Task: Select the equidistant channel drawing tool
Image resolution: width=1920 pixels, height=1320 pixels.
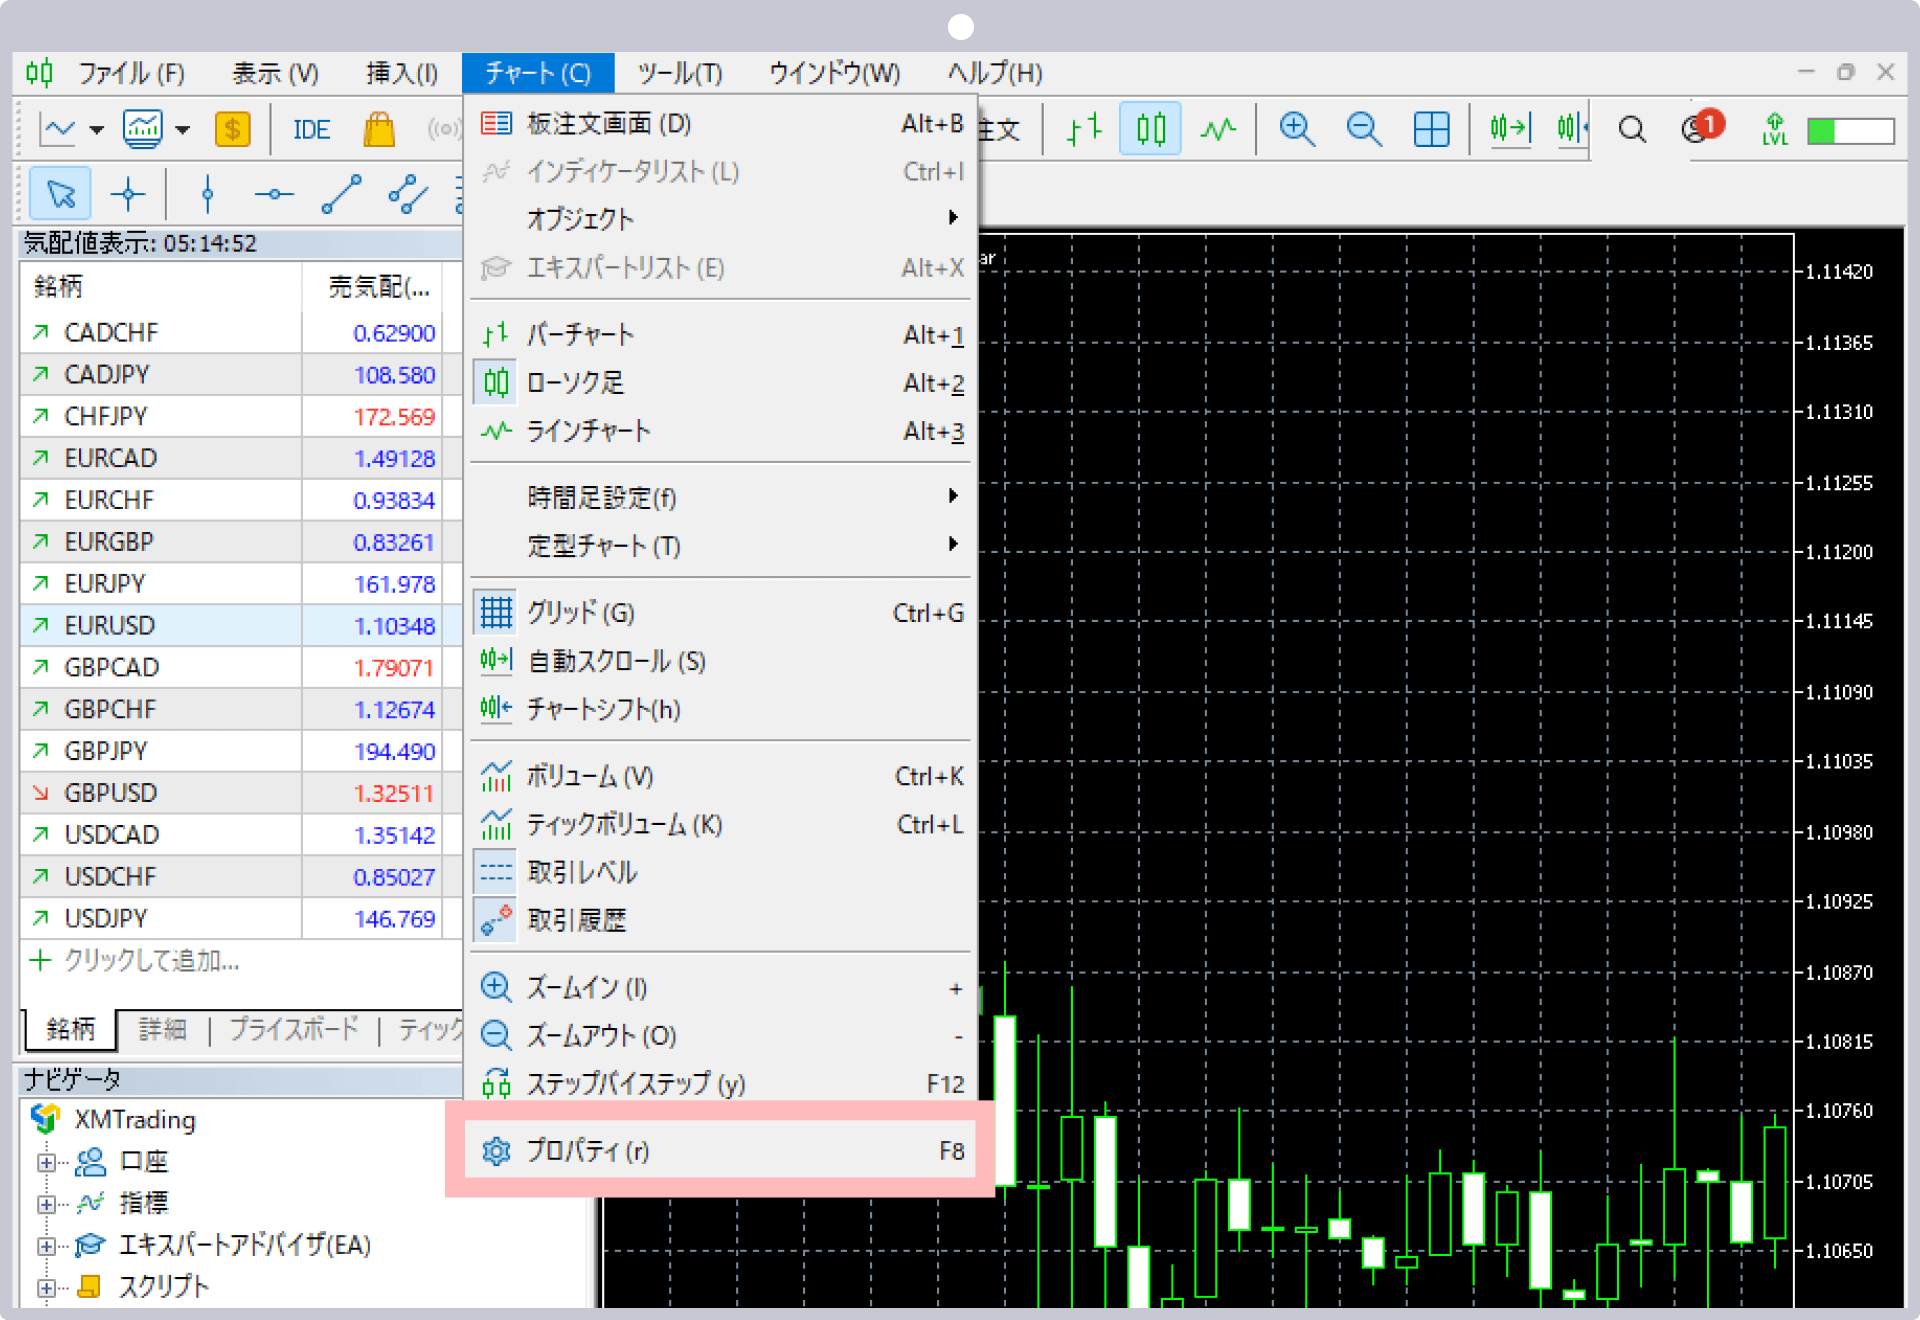Action: tap(408, 194)
